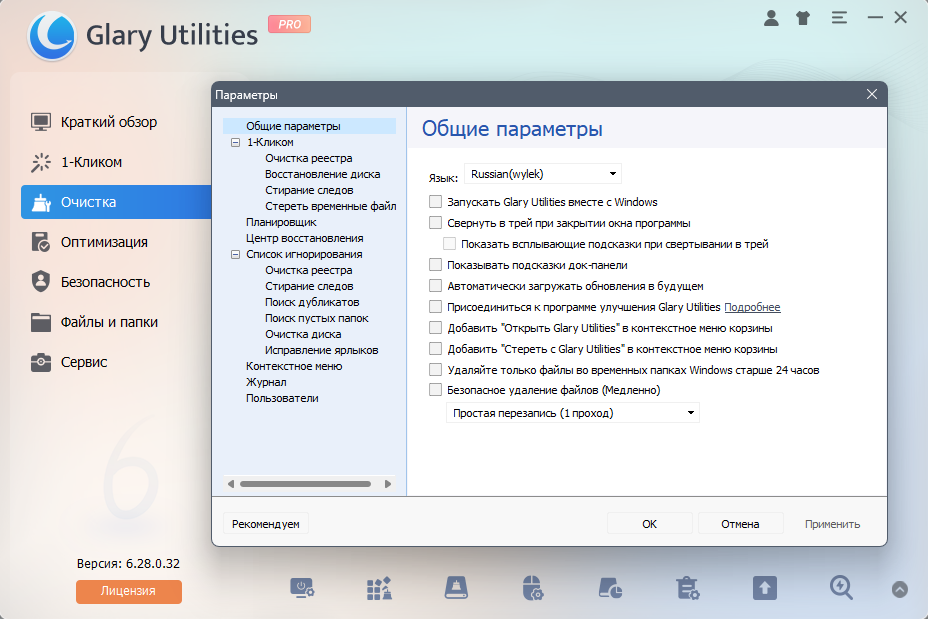Image resolution: width=928 pixels, height=619 pixels.
Task: Click the software update upload-arrow icon
Action: coord(765,589)
